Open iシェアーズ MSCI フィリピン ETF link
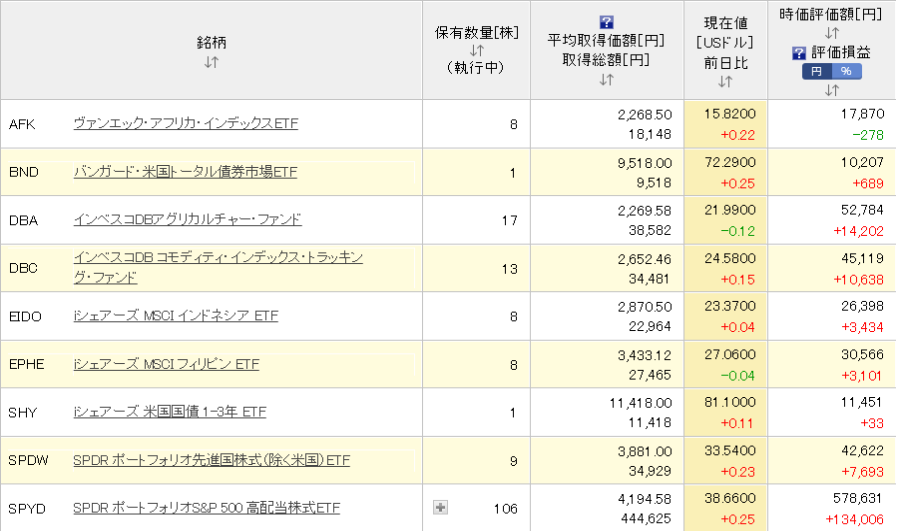 tap(166, 364)
